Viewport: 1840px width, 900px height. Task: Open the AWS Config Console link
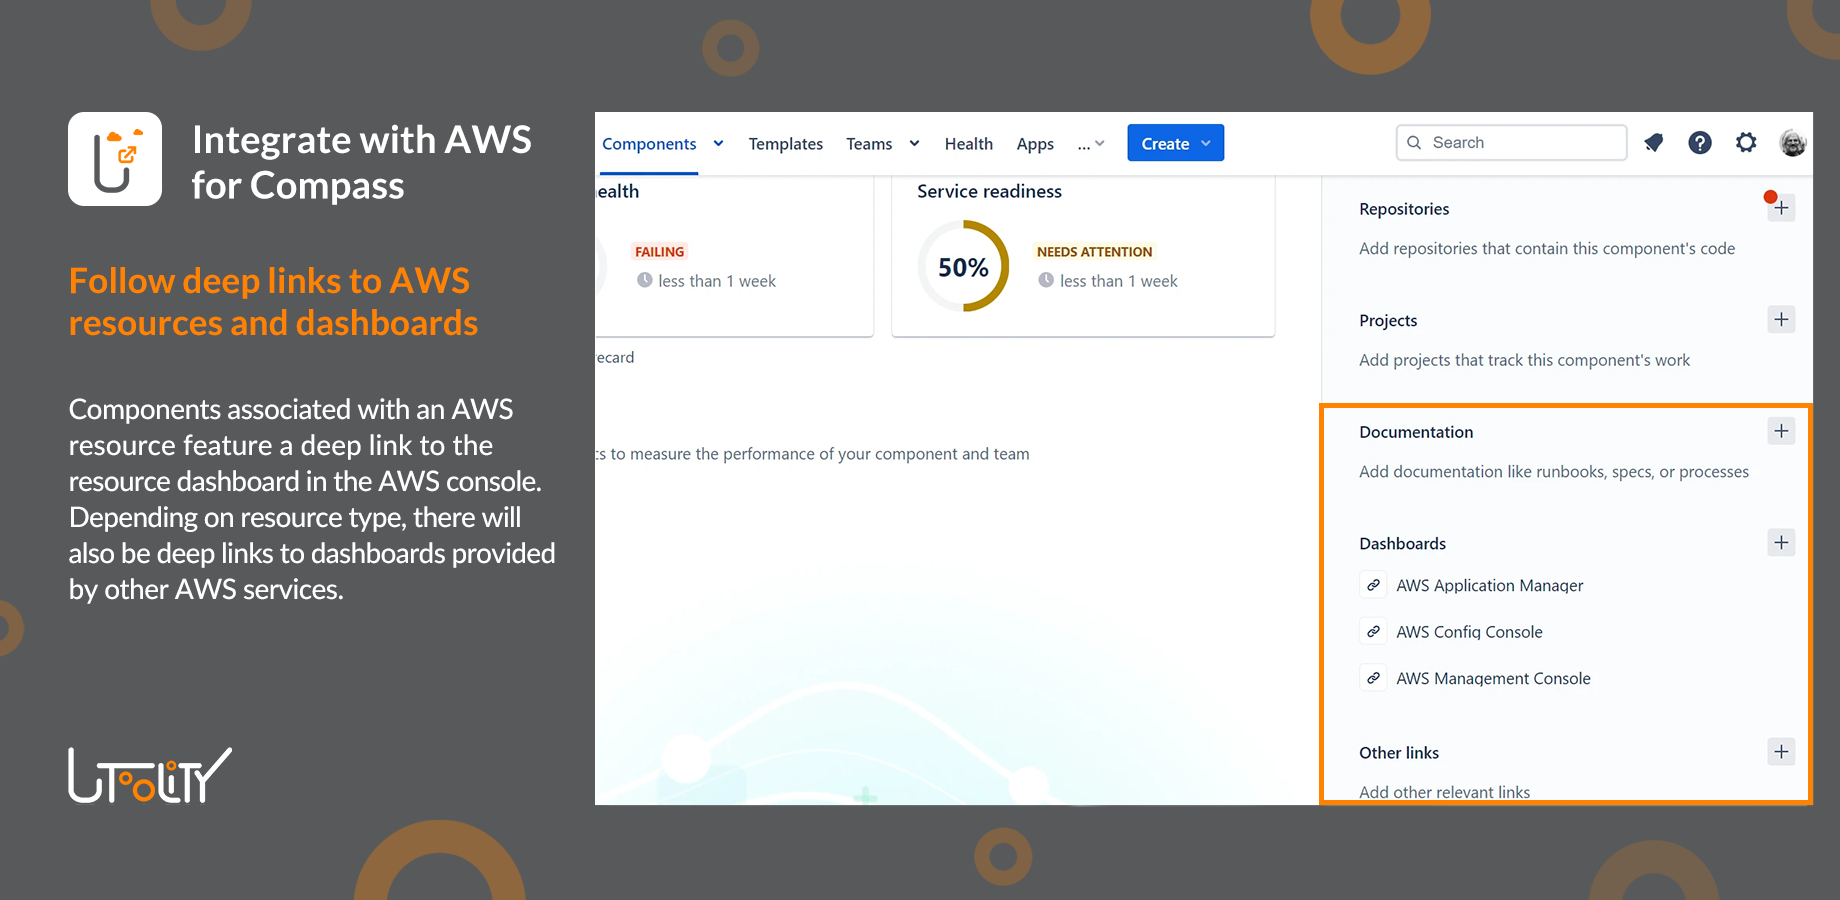point(1469,632)
